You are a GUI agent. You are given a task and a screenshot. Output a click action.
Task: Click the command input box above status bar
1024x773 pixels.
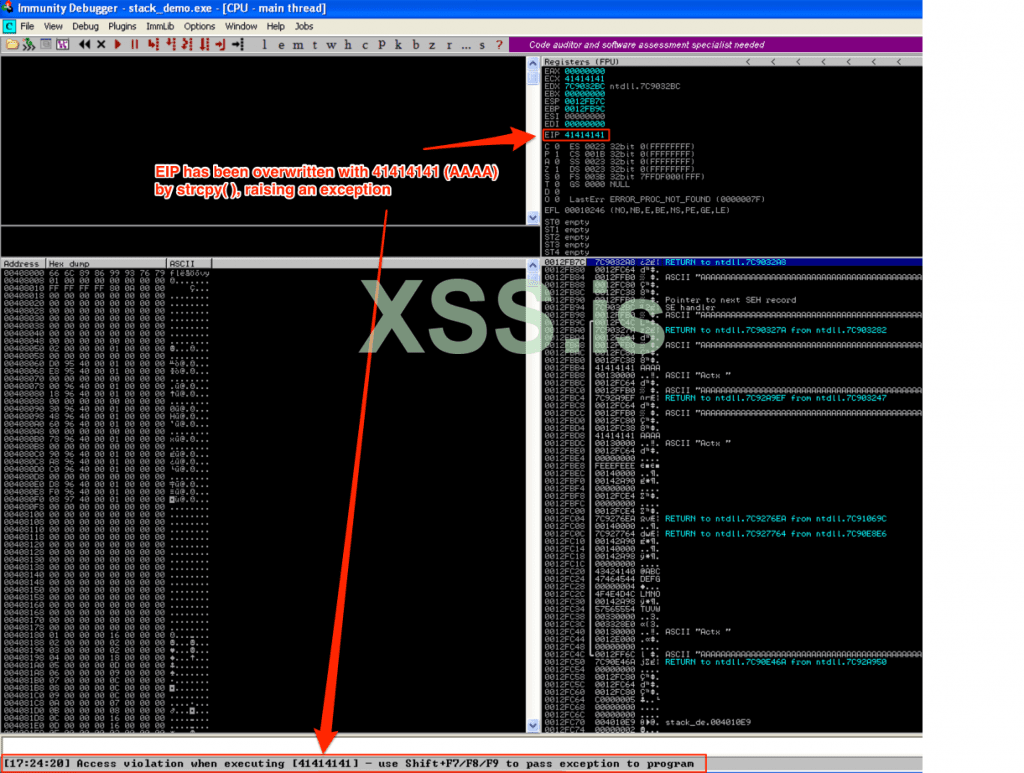(461, 746)
